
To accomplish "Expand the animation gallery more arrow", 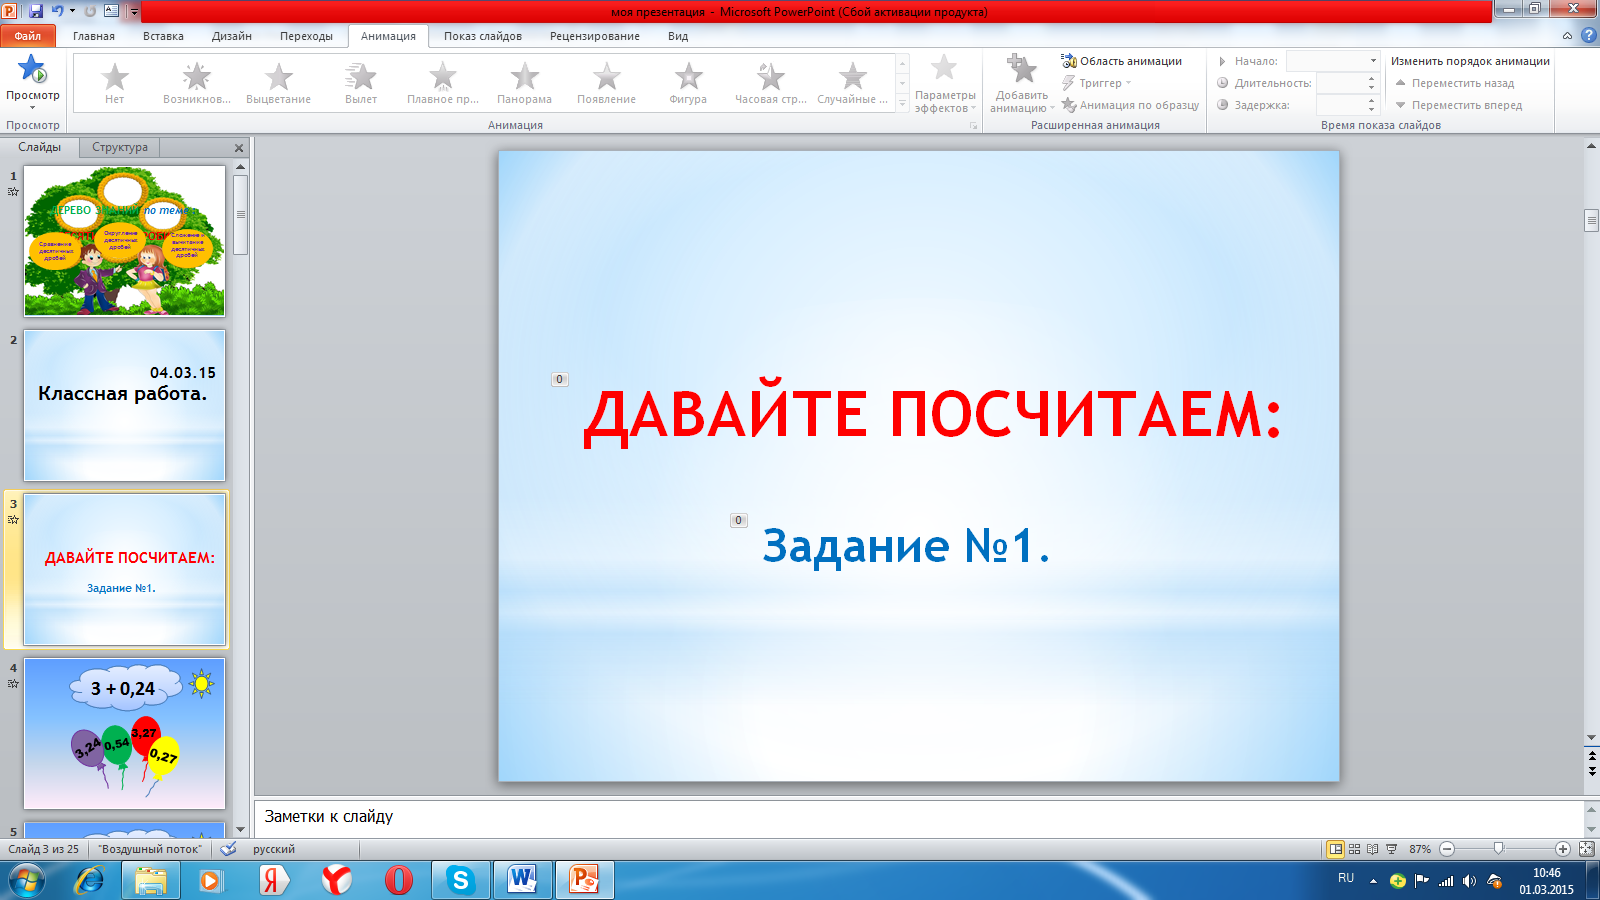I will point(902,104).
